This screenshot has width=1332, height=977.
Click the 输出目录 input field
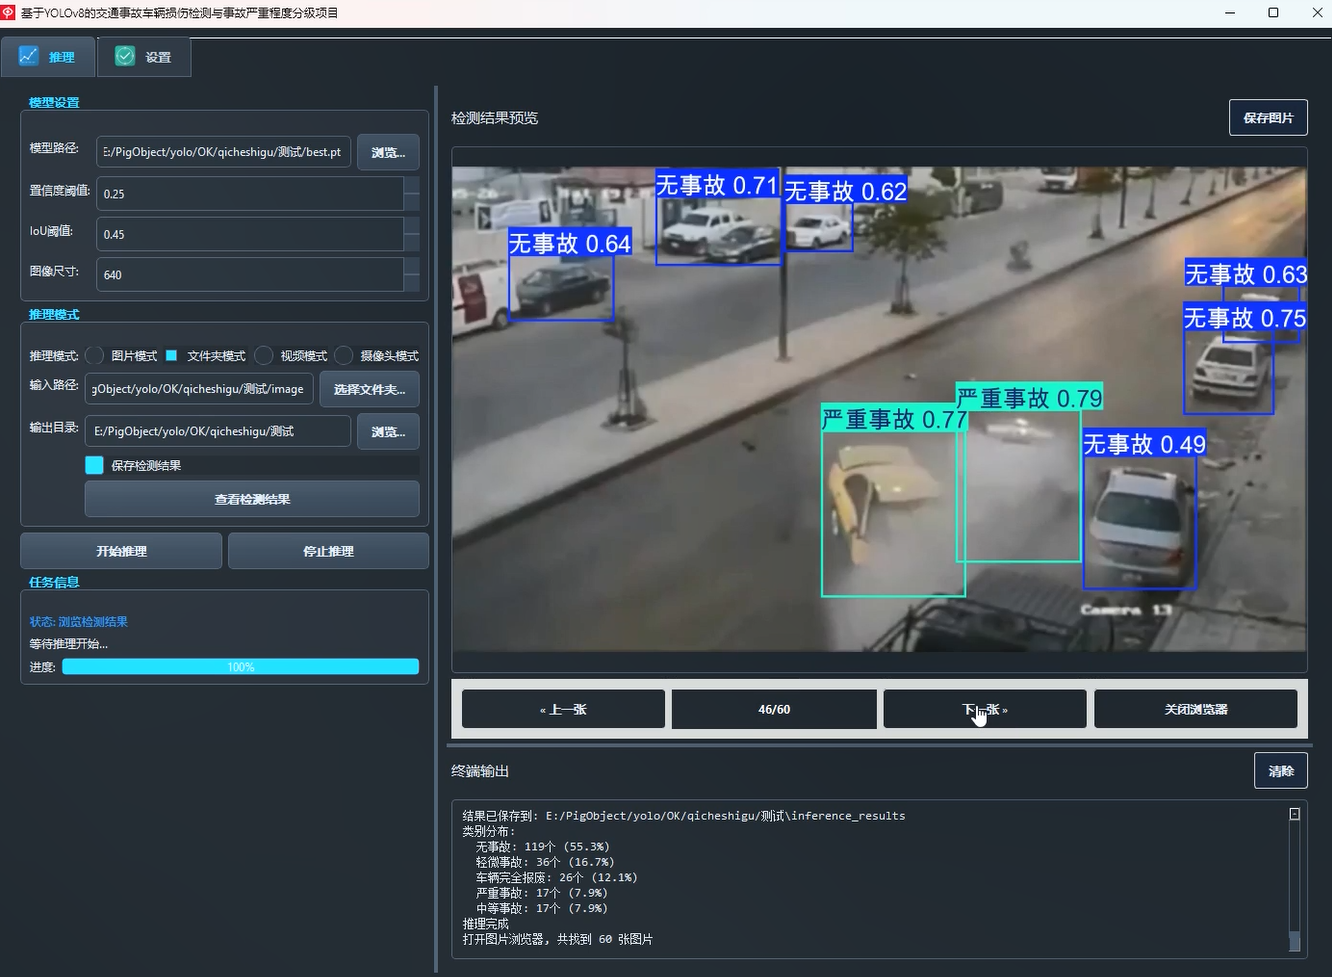coord(218,431)
